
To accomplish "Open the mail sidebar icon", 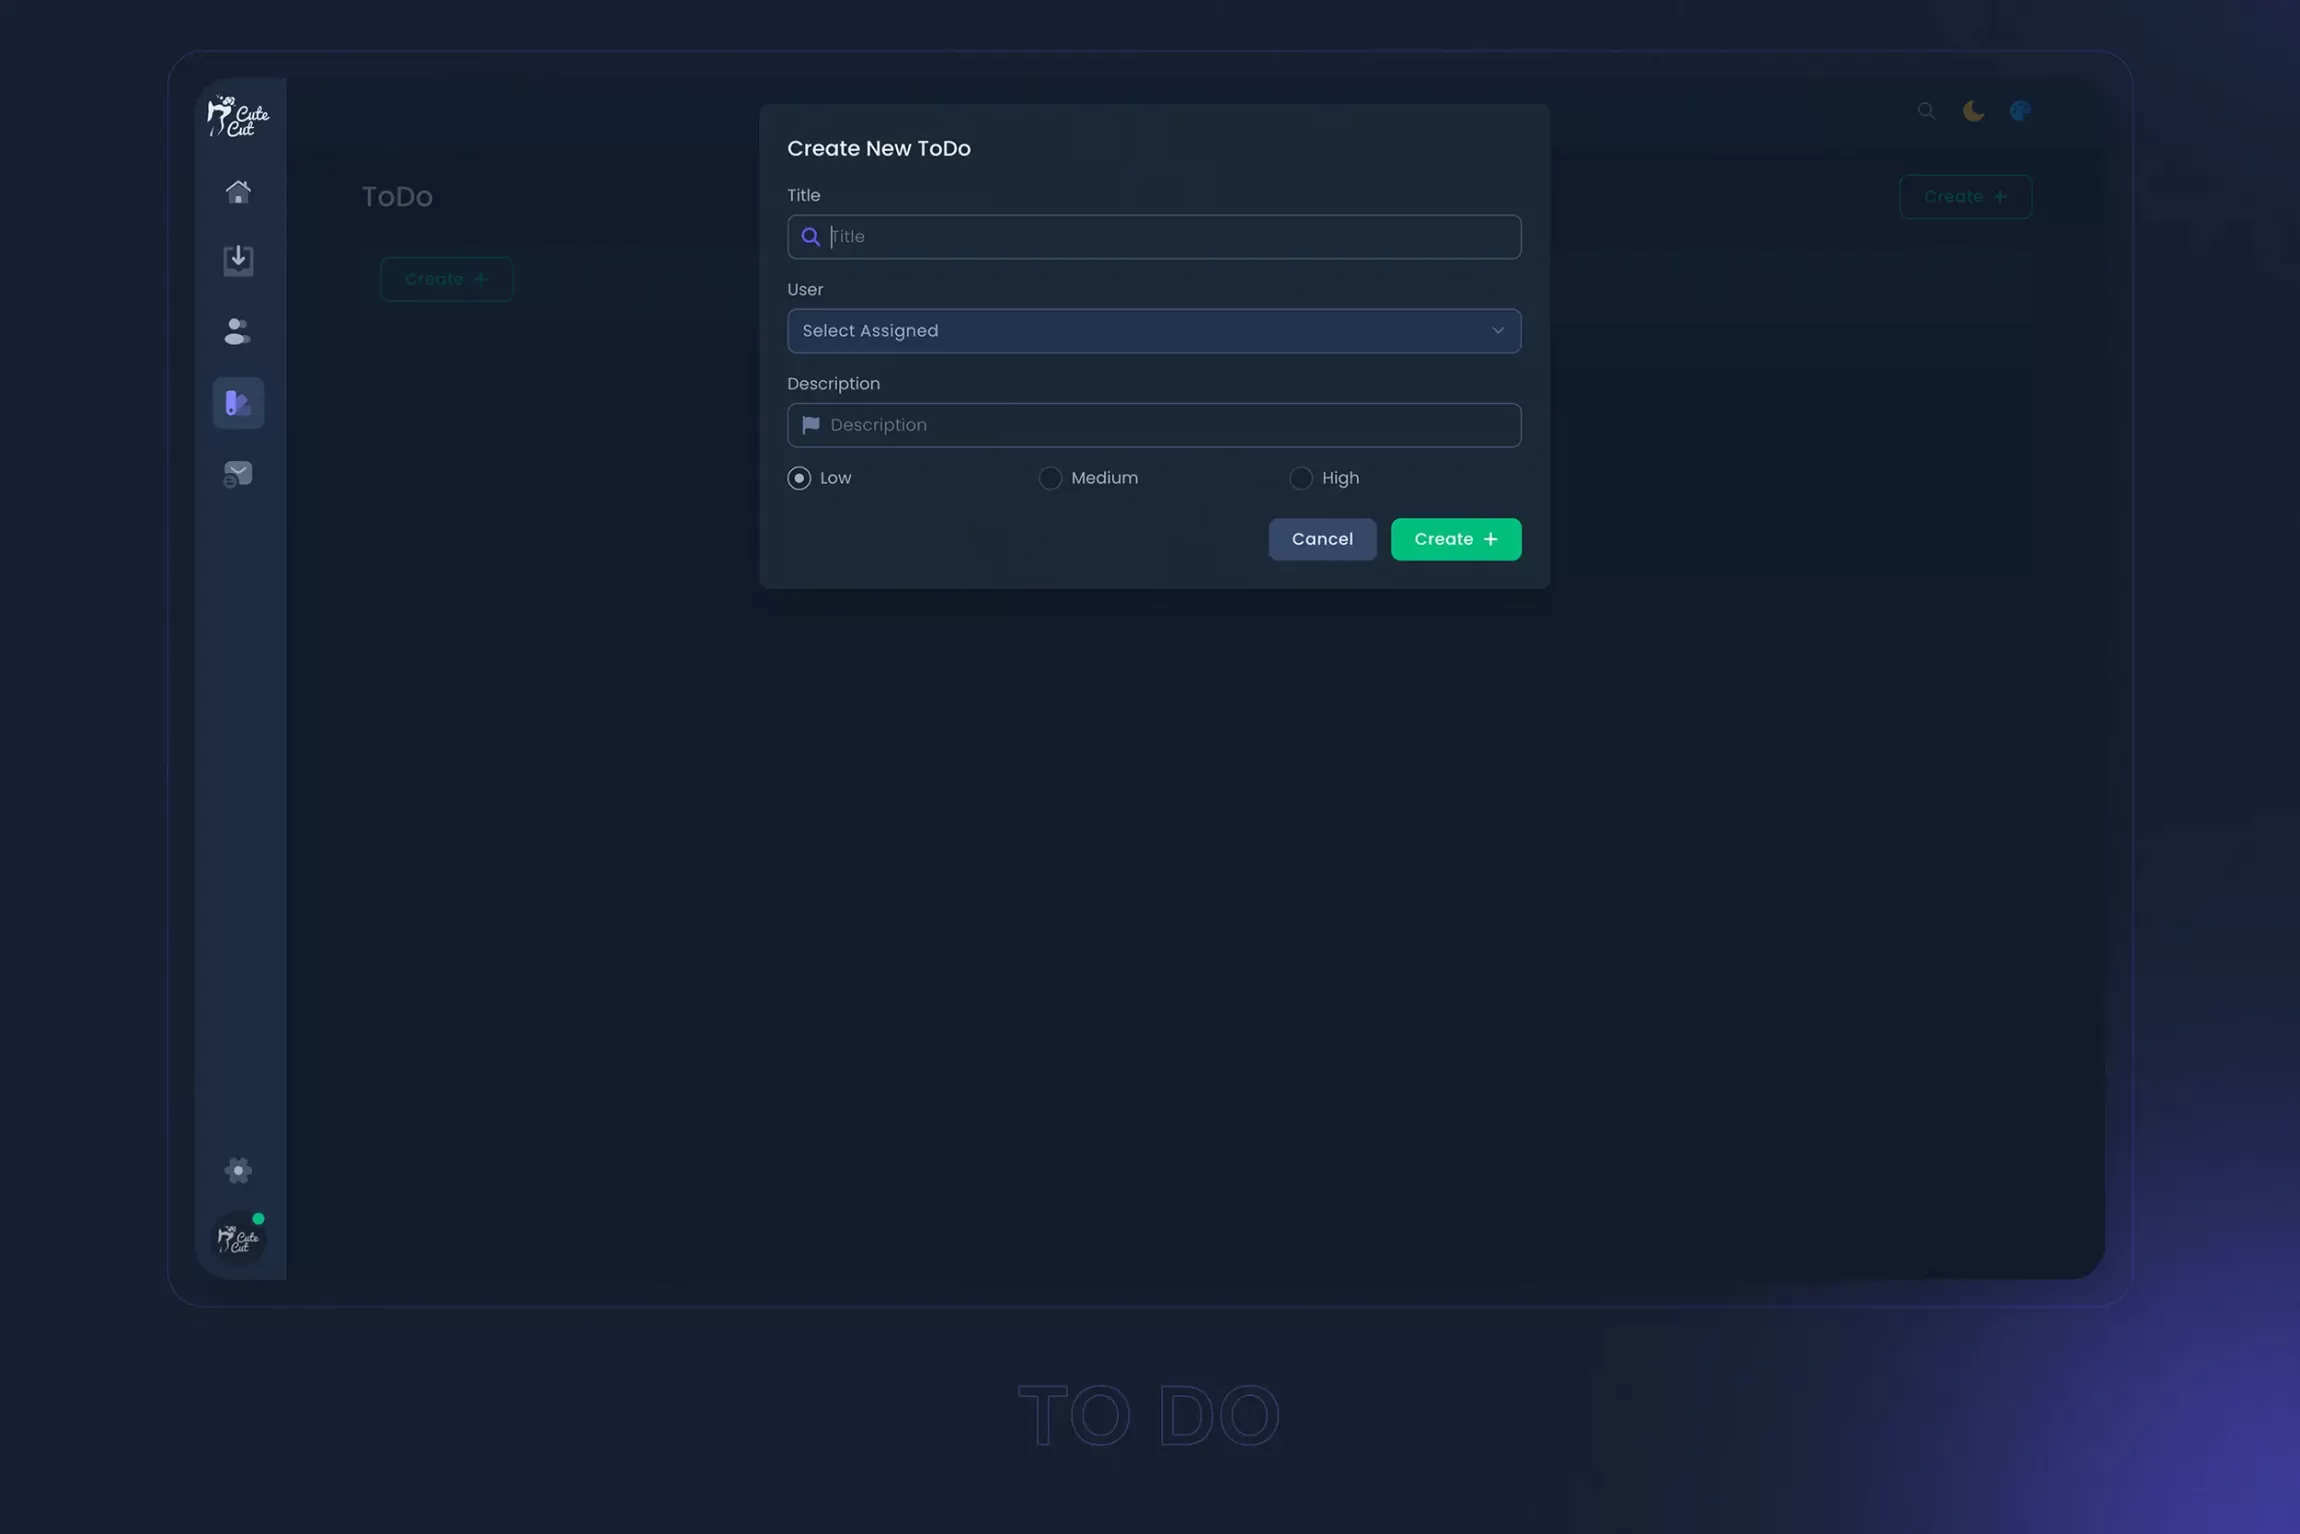I will 238,474.
